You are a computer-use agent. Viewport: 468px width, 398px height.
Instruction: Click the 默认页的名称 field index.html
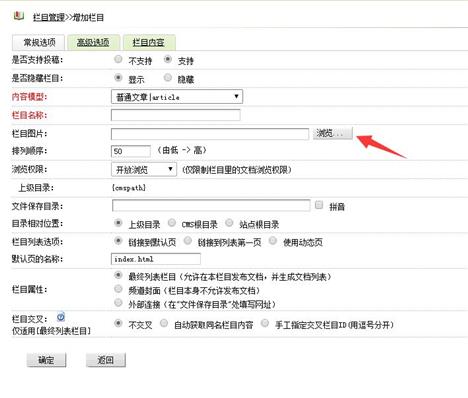click(x=156, y=259)
